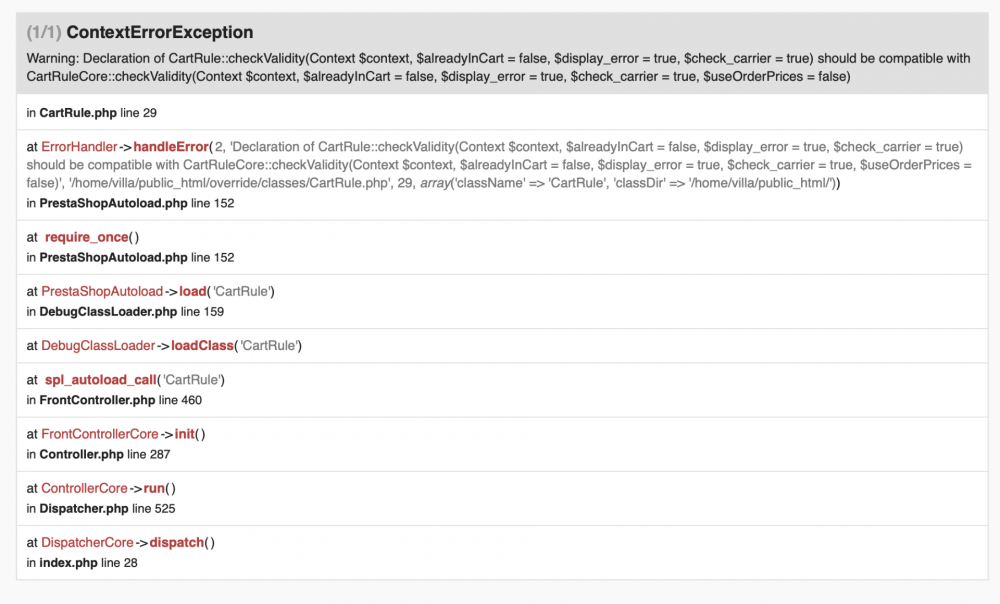Open FrontController.php line 460 reference
This screenshot has height=604, width=1000.
97,400
